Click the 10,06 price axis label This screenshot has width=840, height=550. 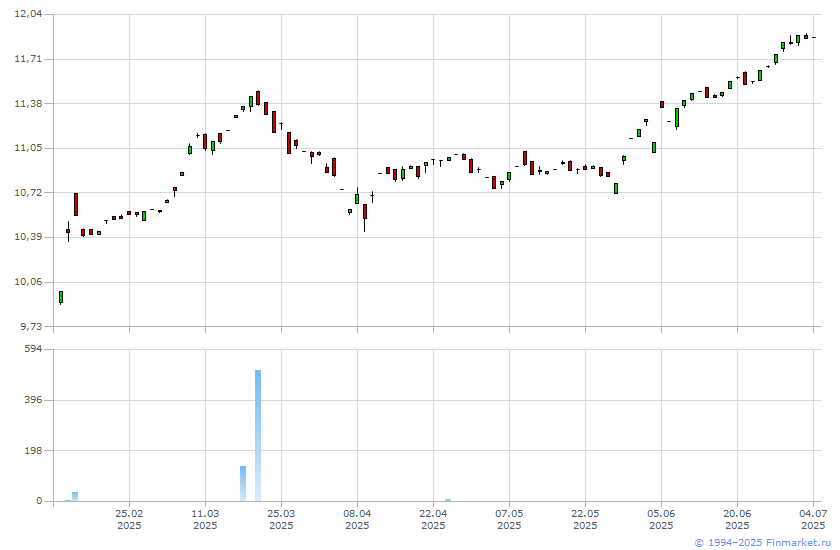click(x=28, y=282)
